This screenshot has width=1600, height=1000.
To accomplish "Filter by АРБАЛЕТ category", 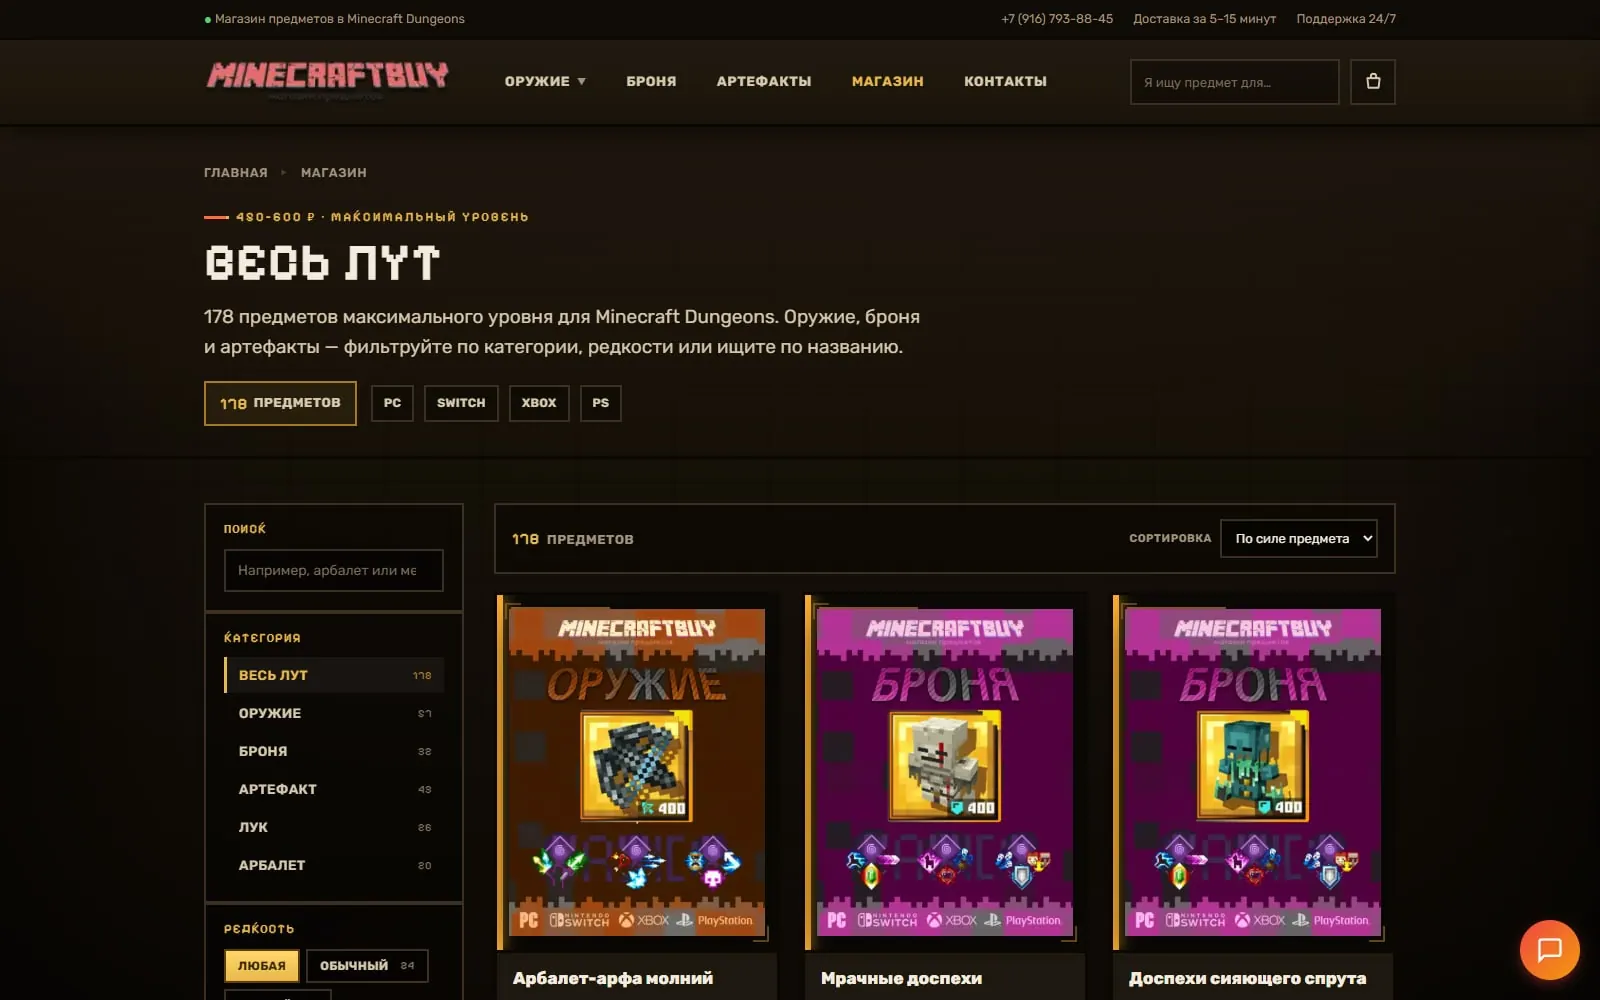I will (x=334, y=865).
